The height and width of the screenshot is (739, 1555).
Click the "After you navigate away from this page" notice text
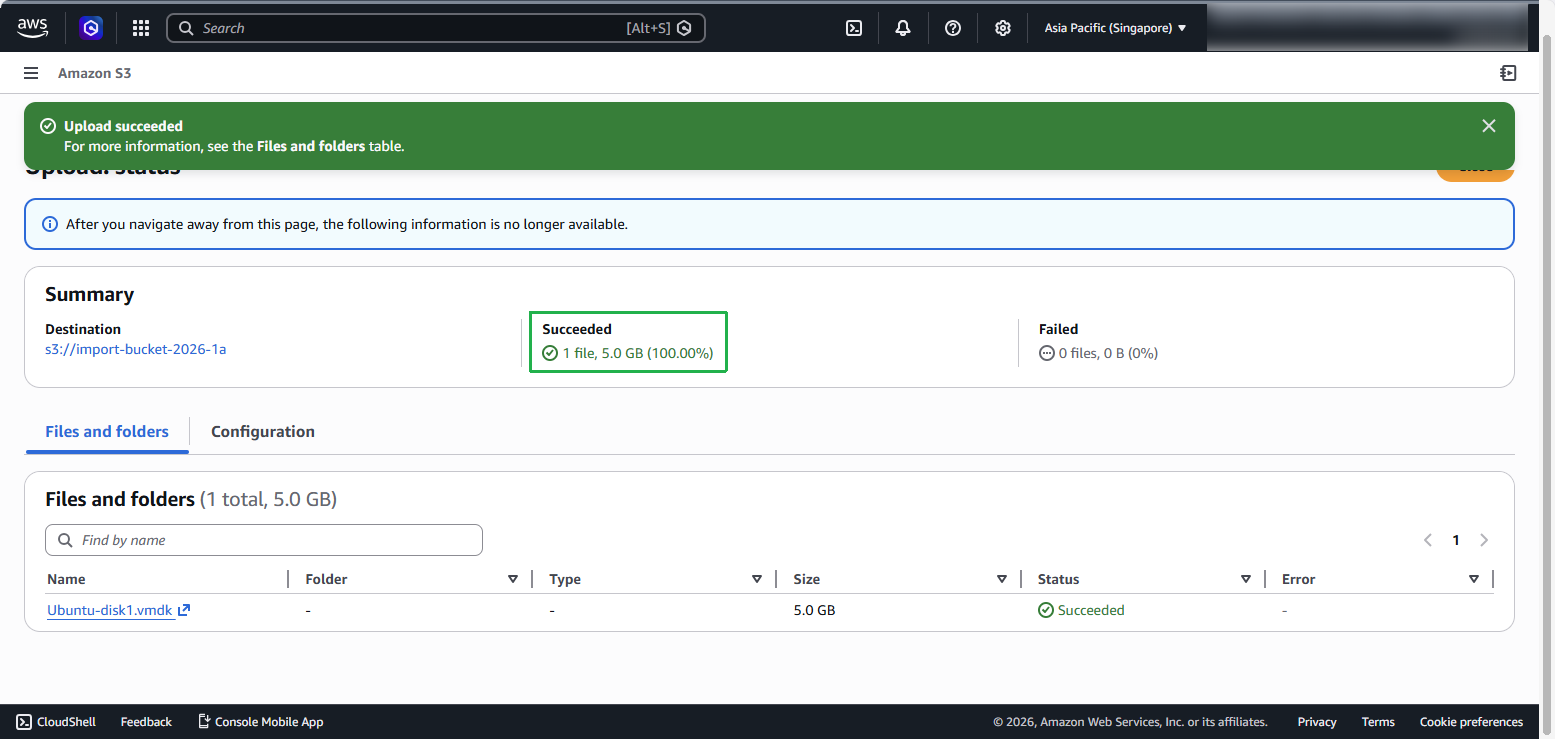[347, 224]
